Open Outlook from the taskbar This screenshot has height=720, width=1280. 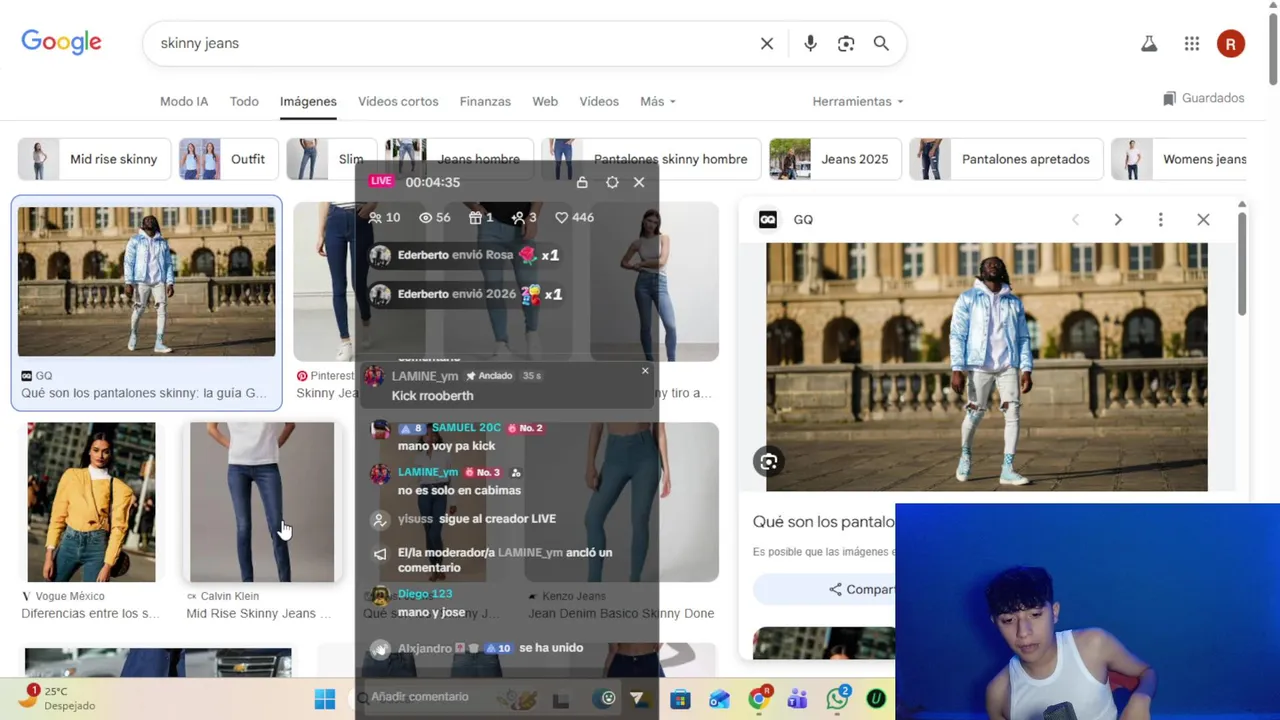[719, 699]
